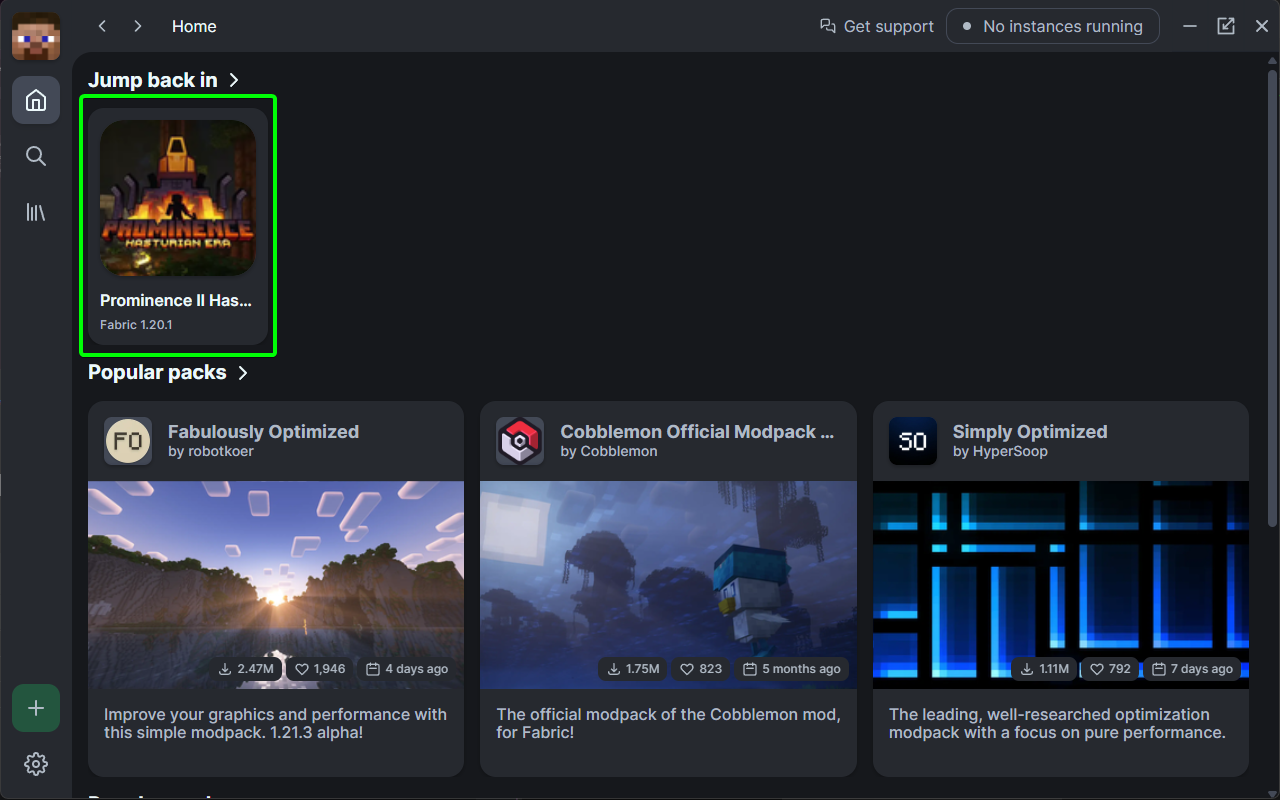Go to the Home page icon
The height and width of the screenshot is (800, 1280).
coord(36,100)
